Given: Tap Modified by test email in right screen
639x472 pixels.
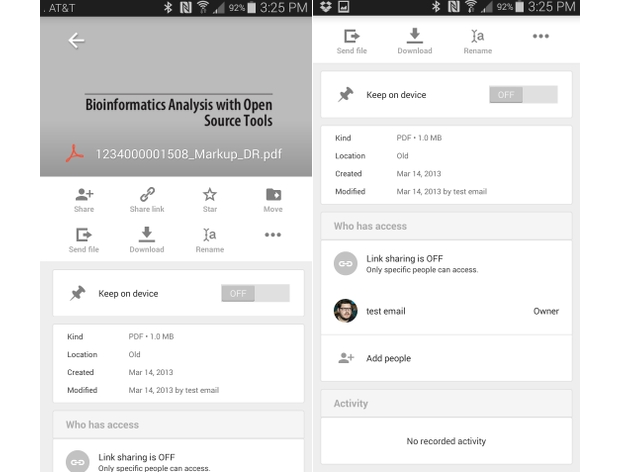Looking at the screenshot, I should (x=442, y=192).
